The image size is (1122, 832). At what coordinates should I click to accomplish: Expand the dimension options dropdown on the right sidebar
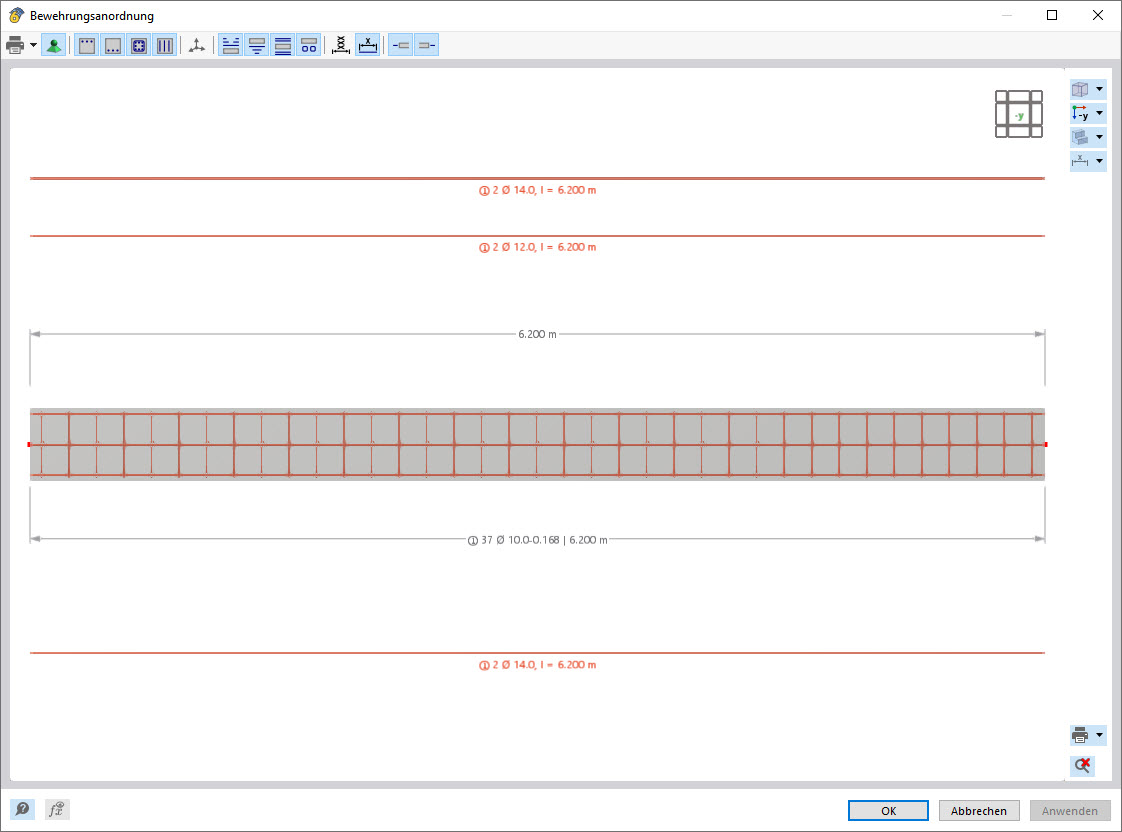coord(1100,161)
